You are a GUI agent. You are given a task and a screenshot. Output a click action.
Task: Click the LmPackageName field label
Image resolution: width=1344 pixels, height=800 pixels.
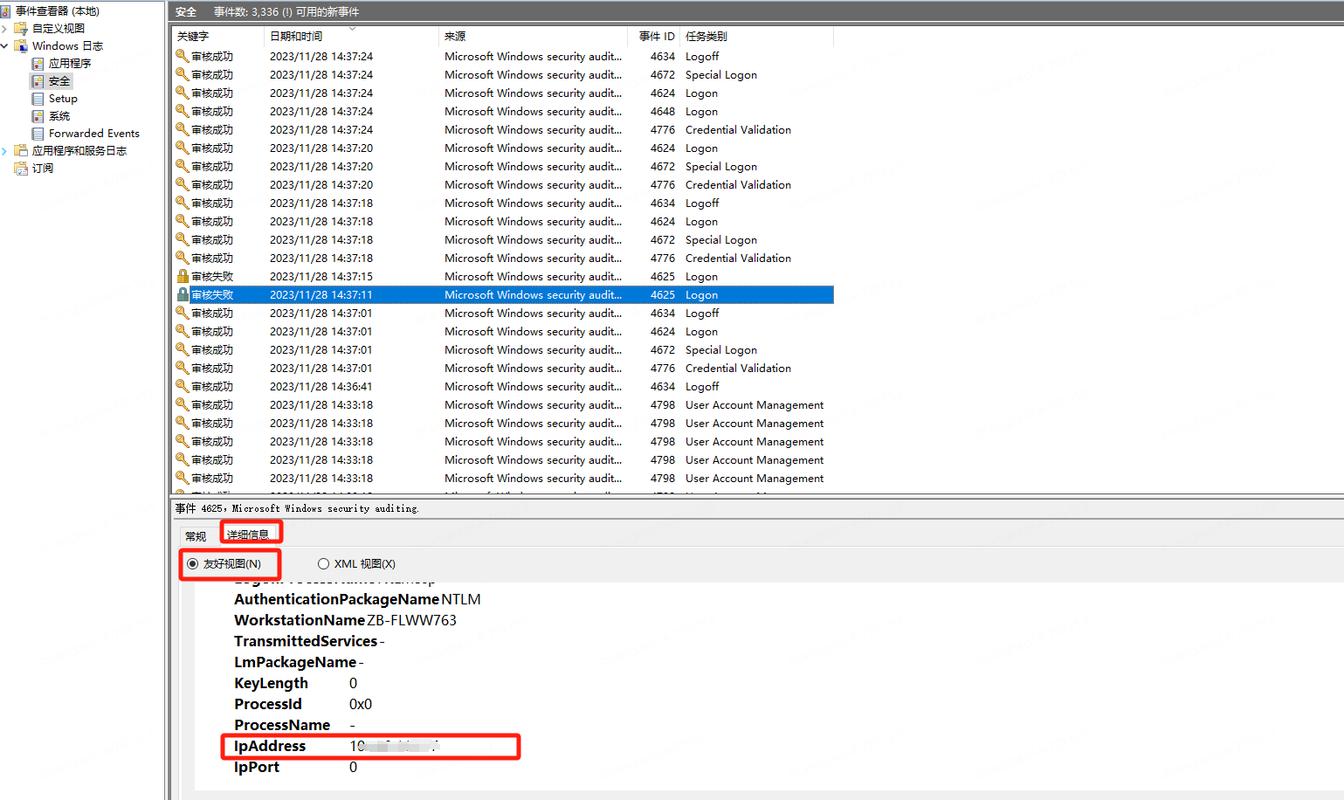click(x=295, y=662)
